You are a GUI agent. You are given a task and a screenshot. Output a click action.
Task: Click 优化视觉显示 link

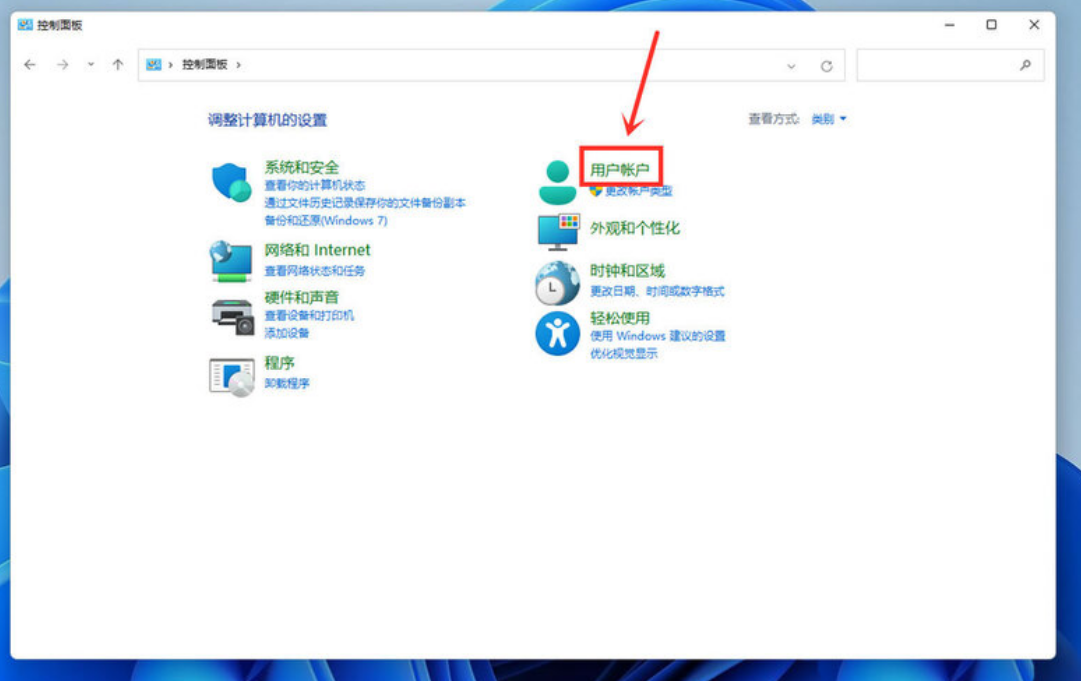coord(624,354)
